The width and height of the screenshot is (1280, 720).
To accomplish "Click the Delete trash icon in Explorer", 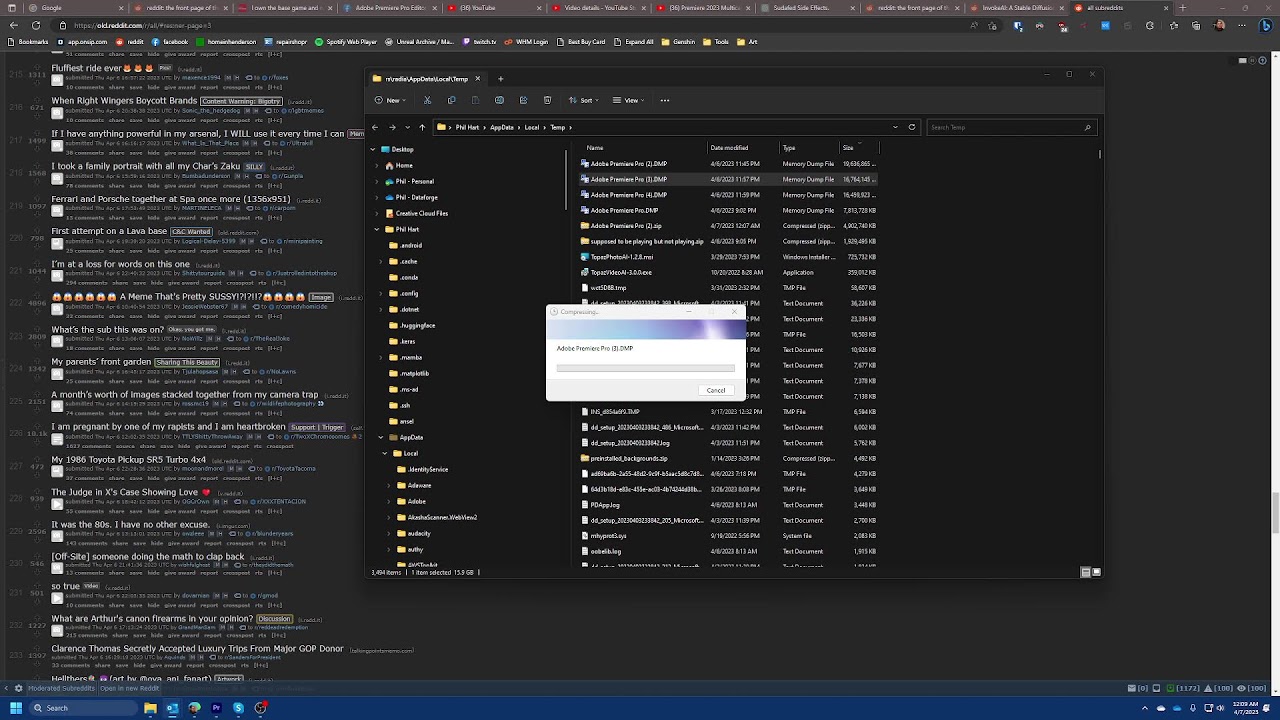I will (x=547, y=100).
